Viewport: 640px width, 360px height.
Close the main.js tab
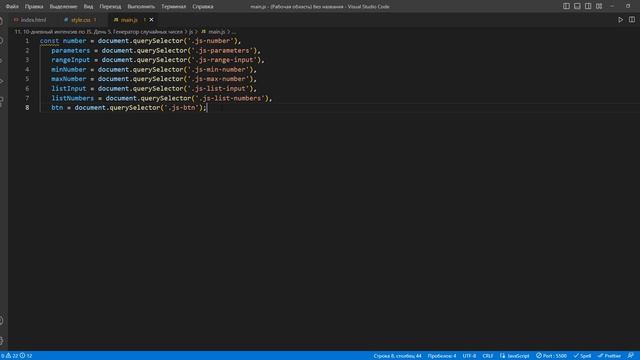[x=151, y=20]
